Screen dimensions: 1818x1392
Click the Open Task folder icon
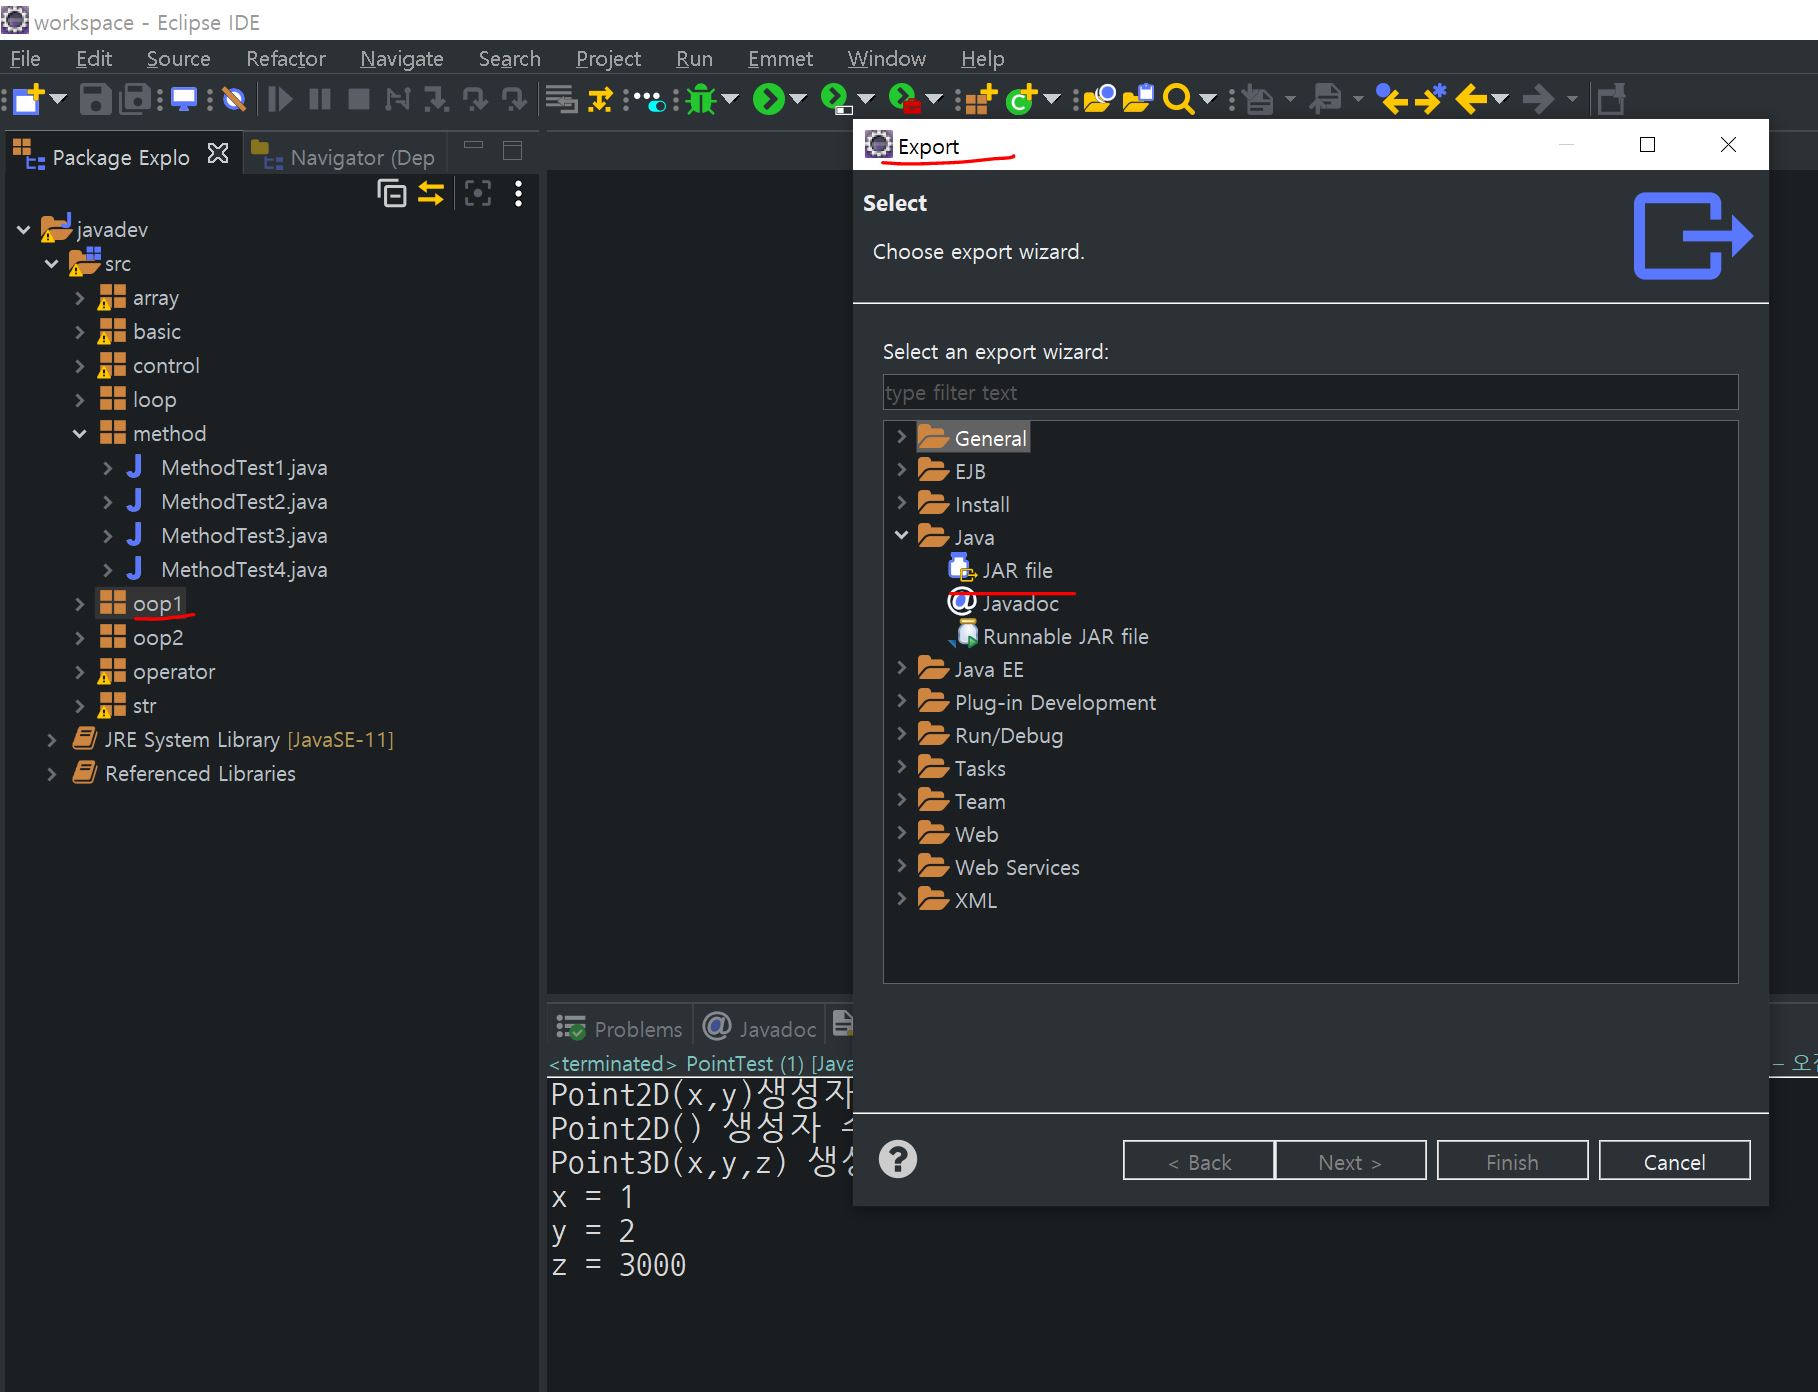click(1138, 99)
